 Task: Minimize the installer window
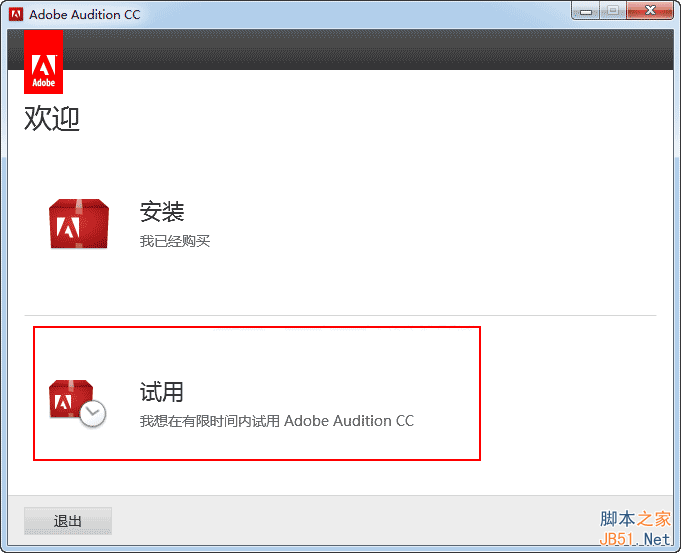coord(585,11)
